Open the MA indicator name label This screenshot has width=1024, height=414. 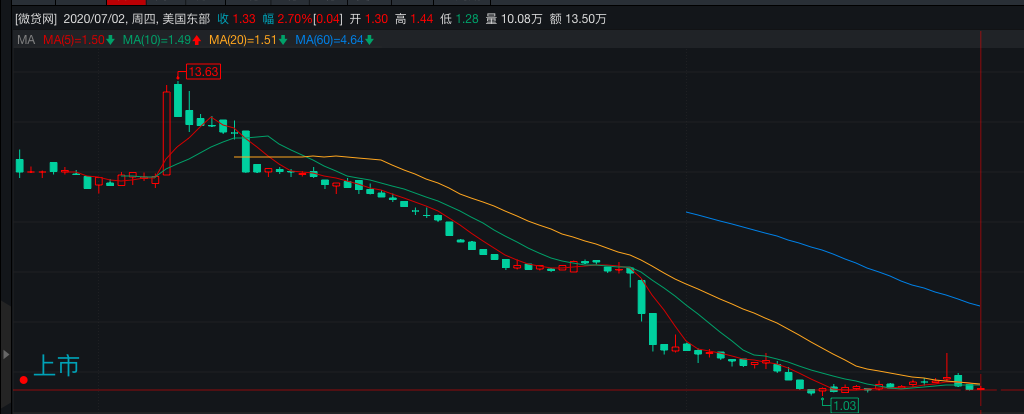click(26, 40)
